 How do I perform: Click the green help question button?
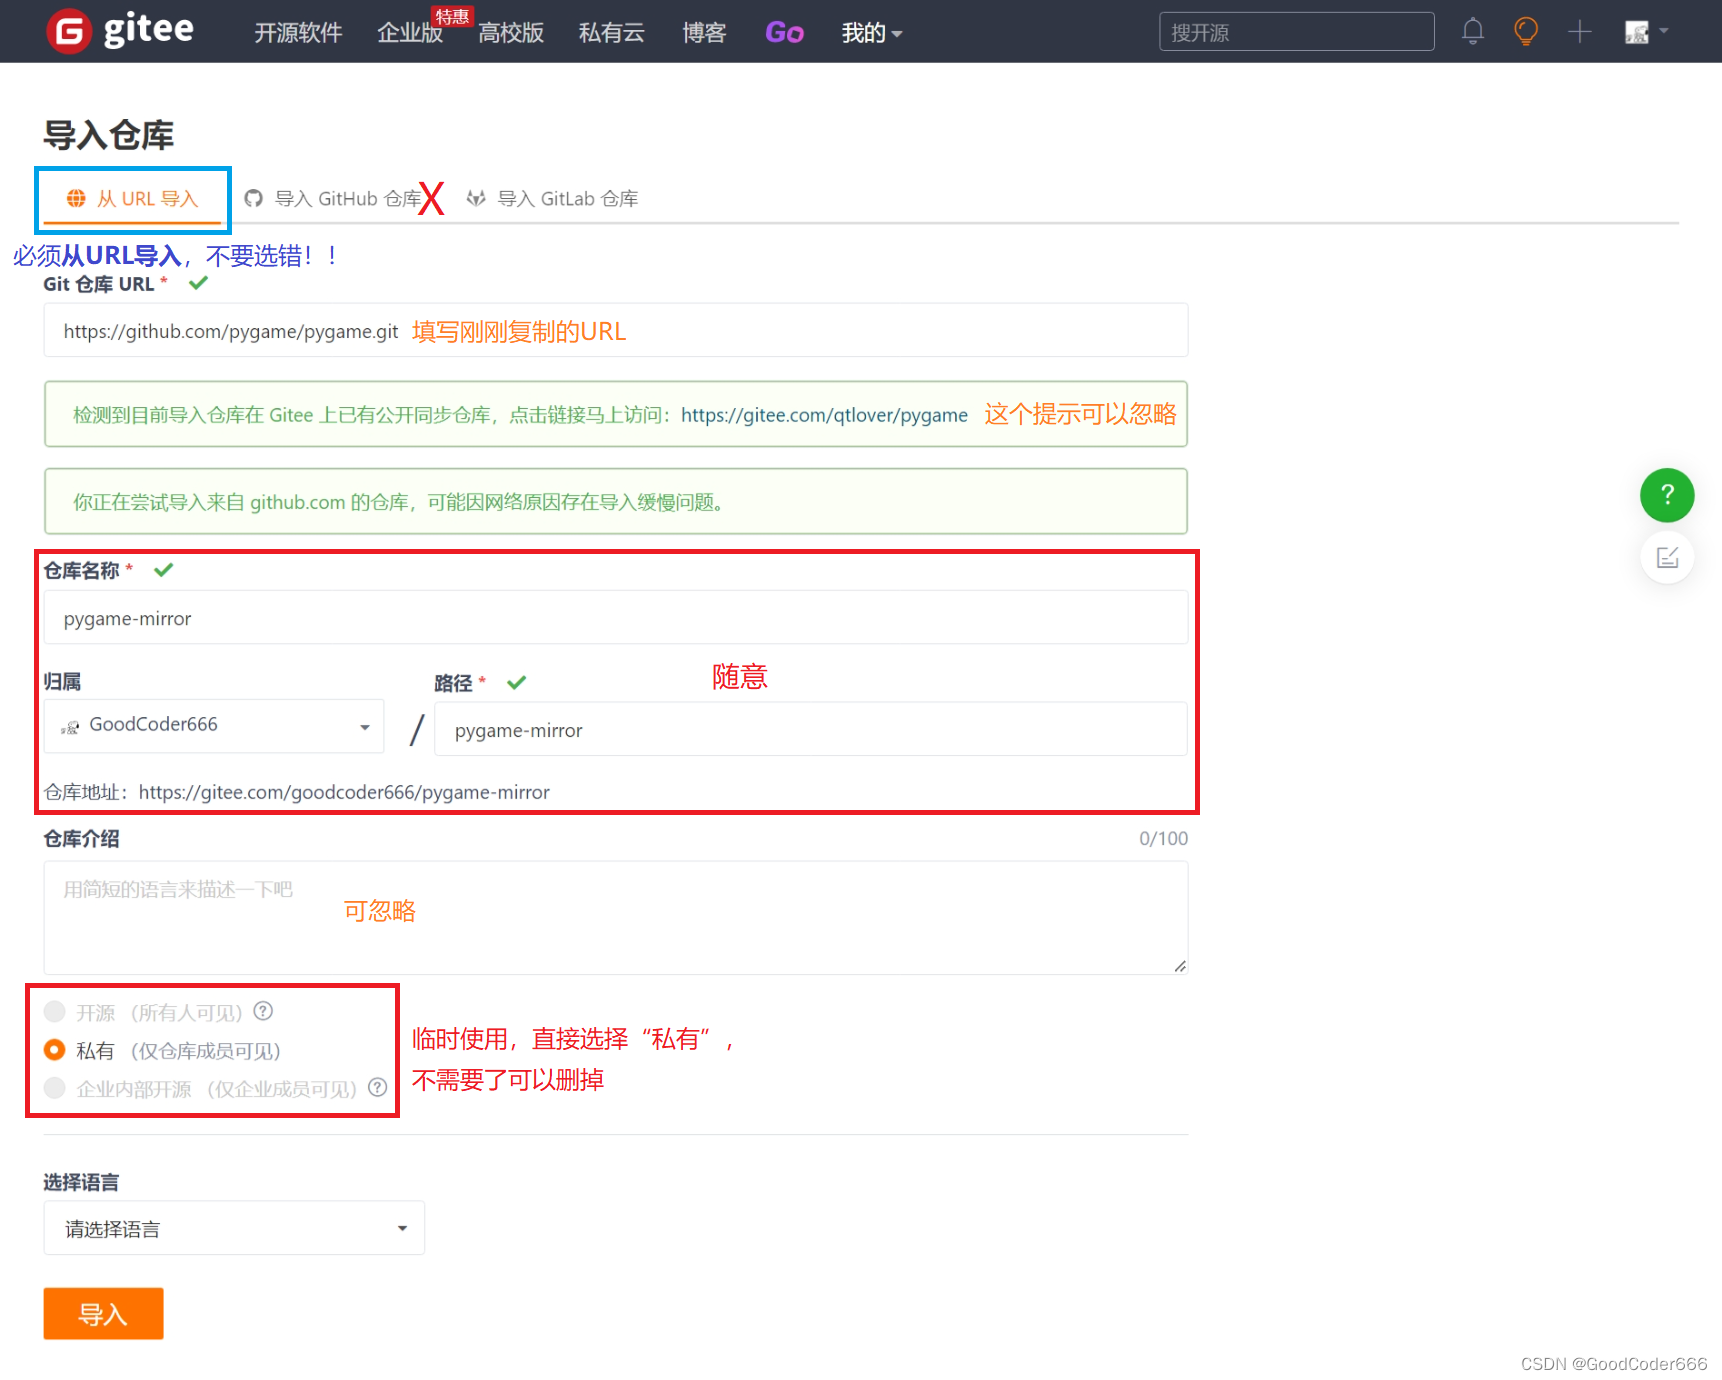(1667, 495)
